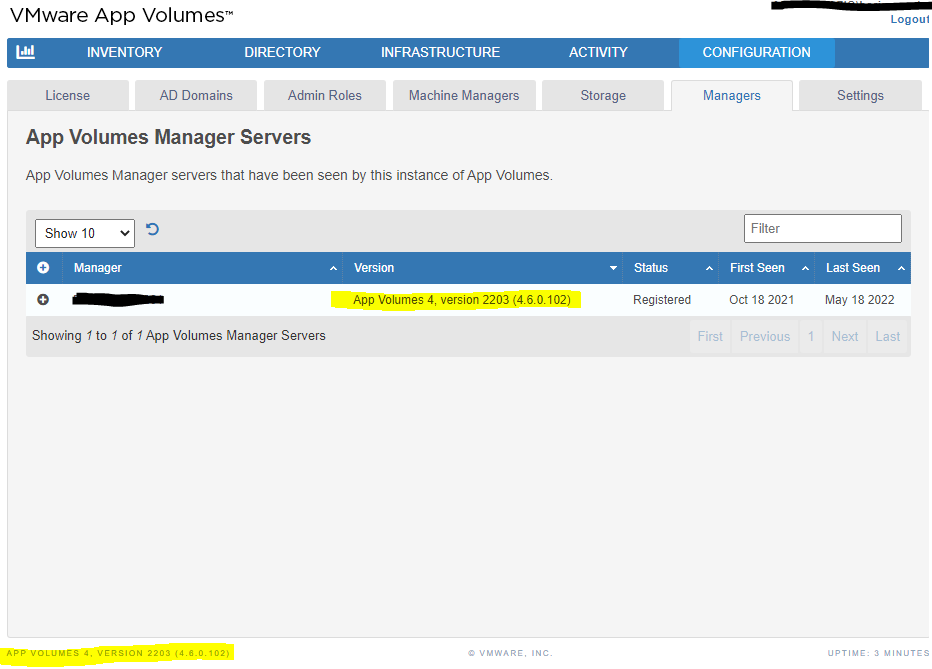Image resolution: width=932 pixels, height=669 pixels.
Task: Switch to the Machine Managers tab
Action: coord(464,96)
